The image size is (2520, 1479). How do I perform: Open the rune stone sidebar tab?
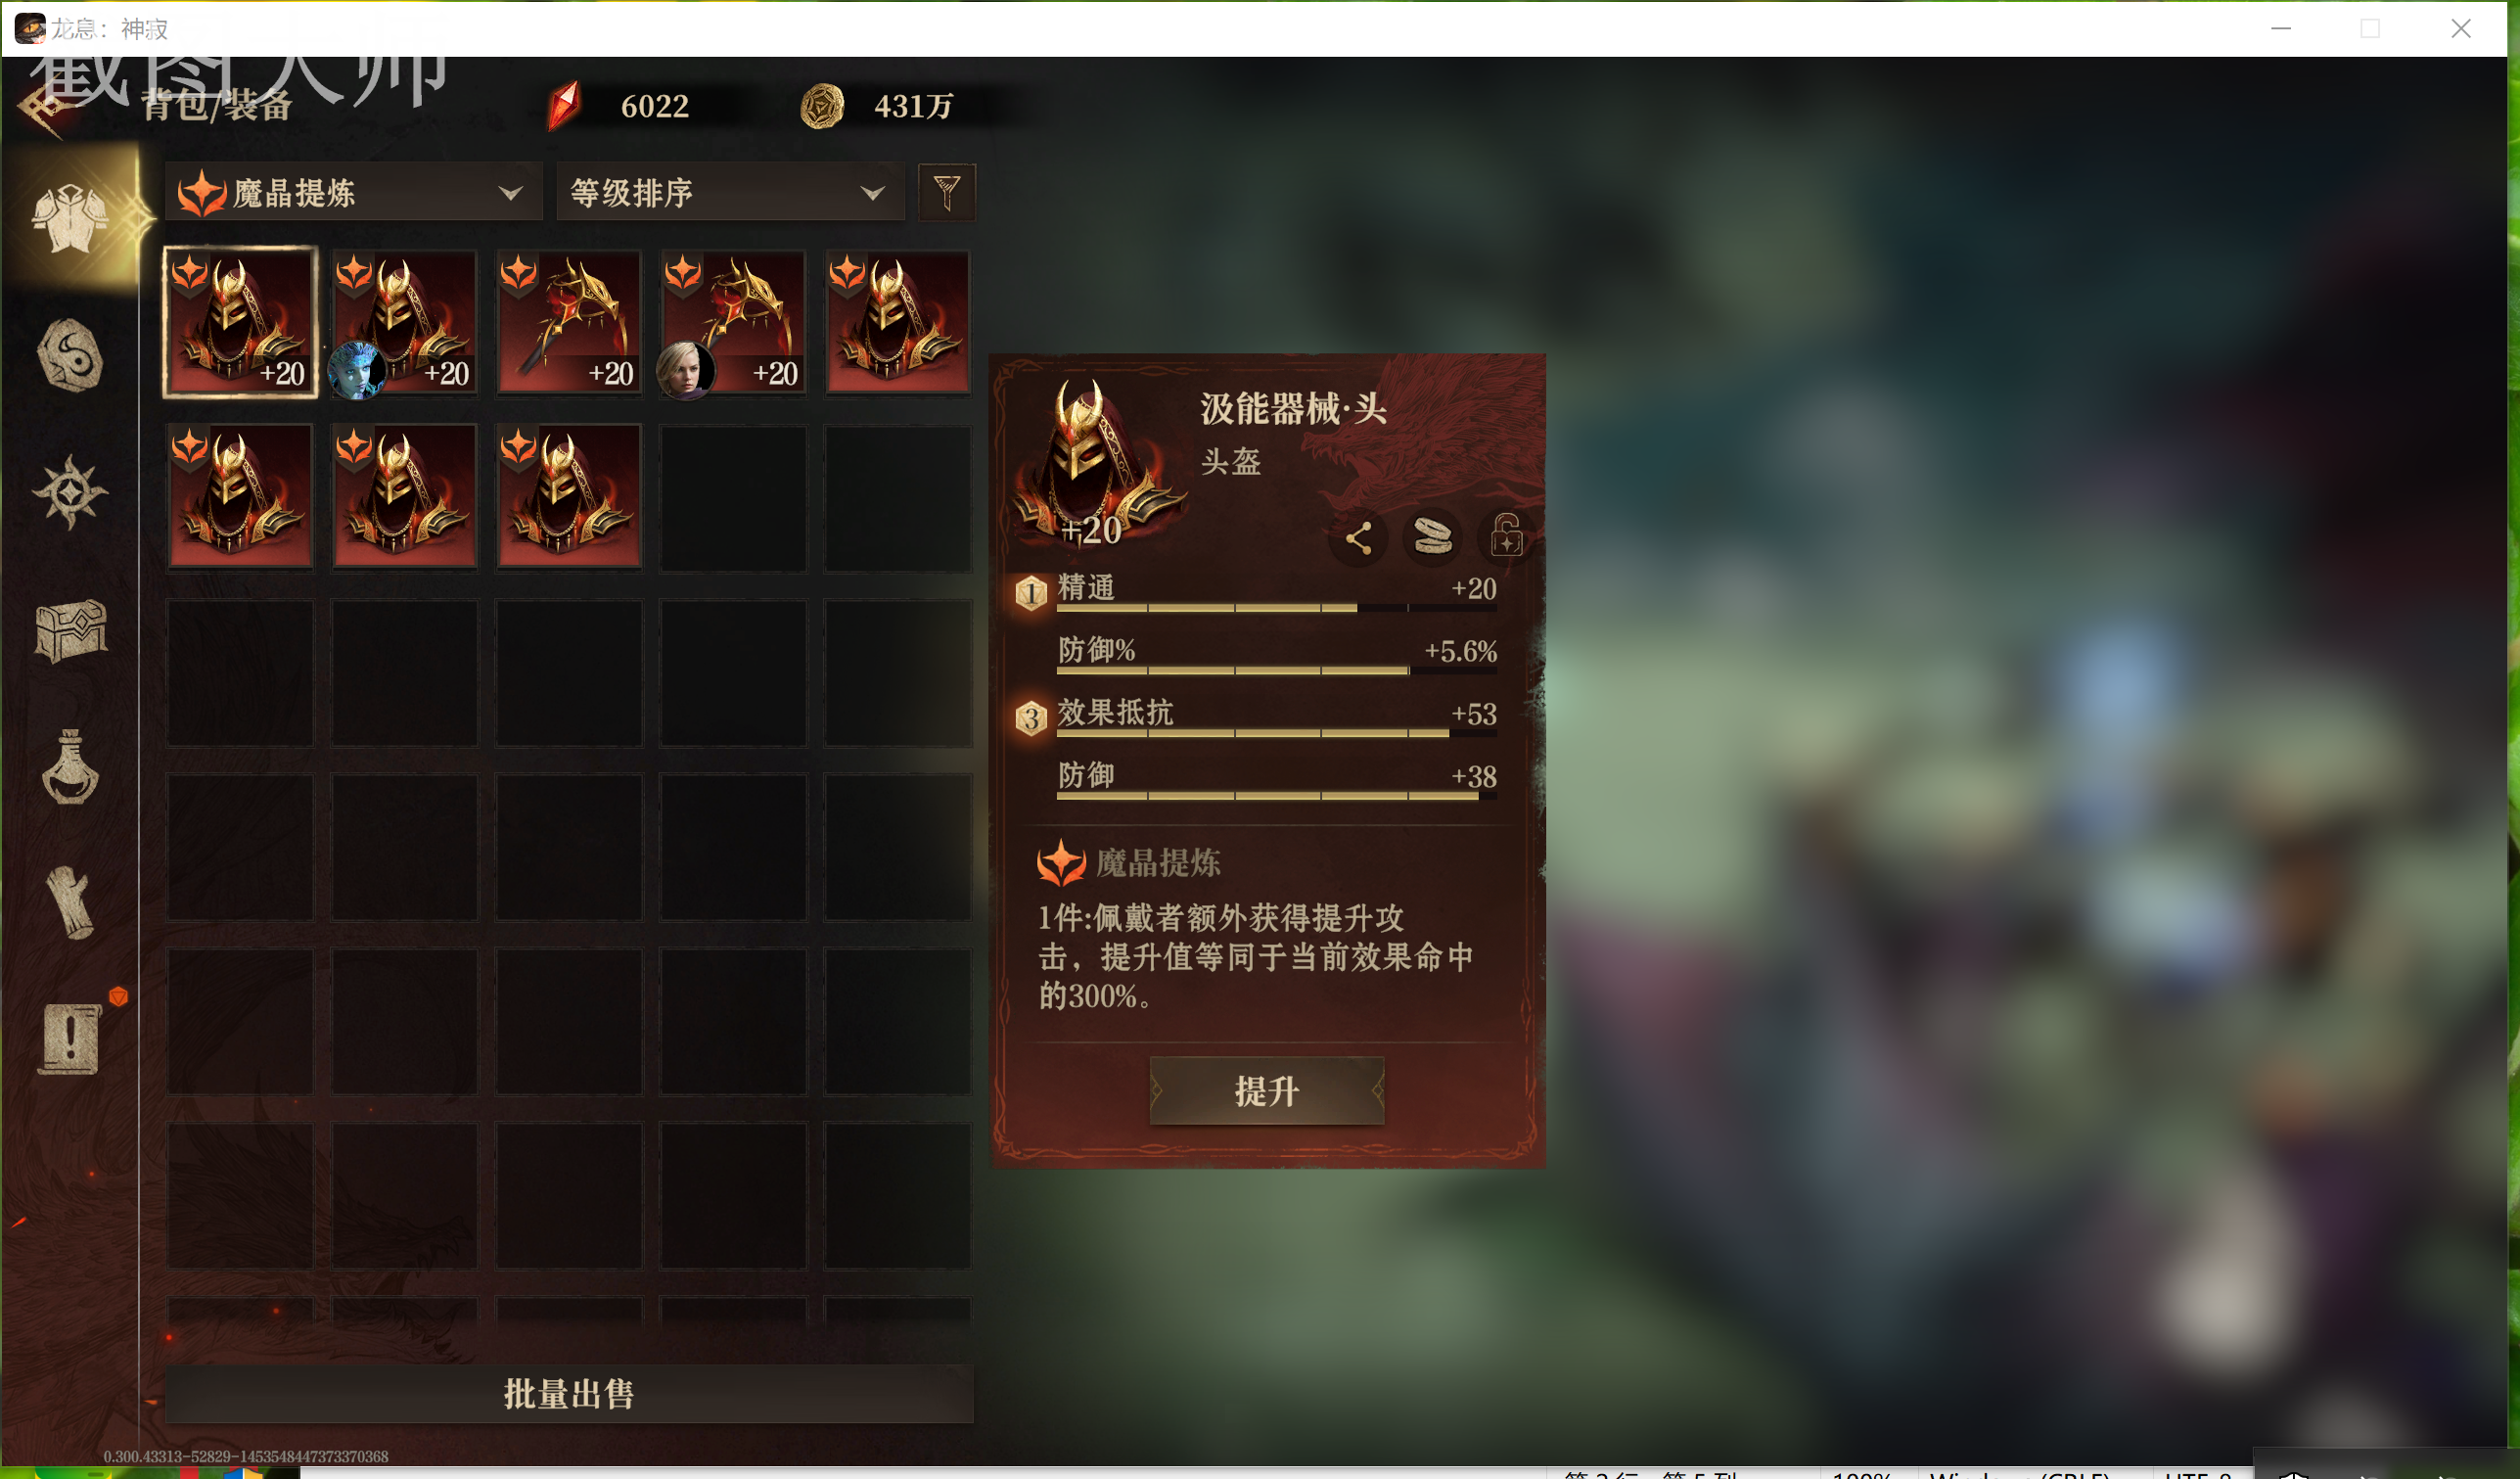coord(70,356)
